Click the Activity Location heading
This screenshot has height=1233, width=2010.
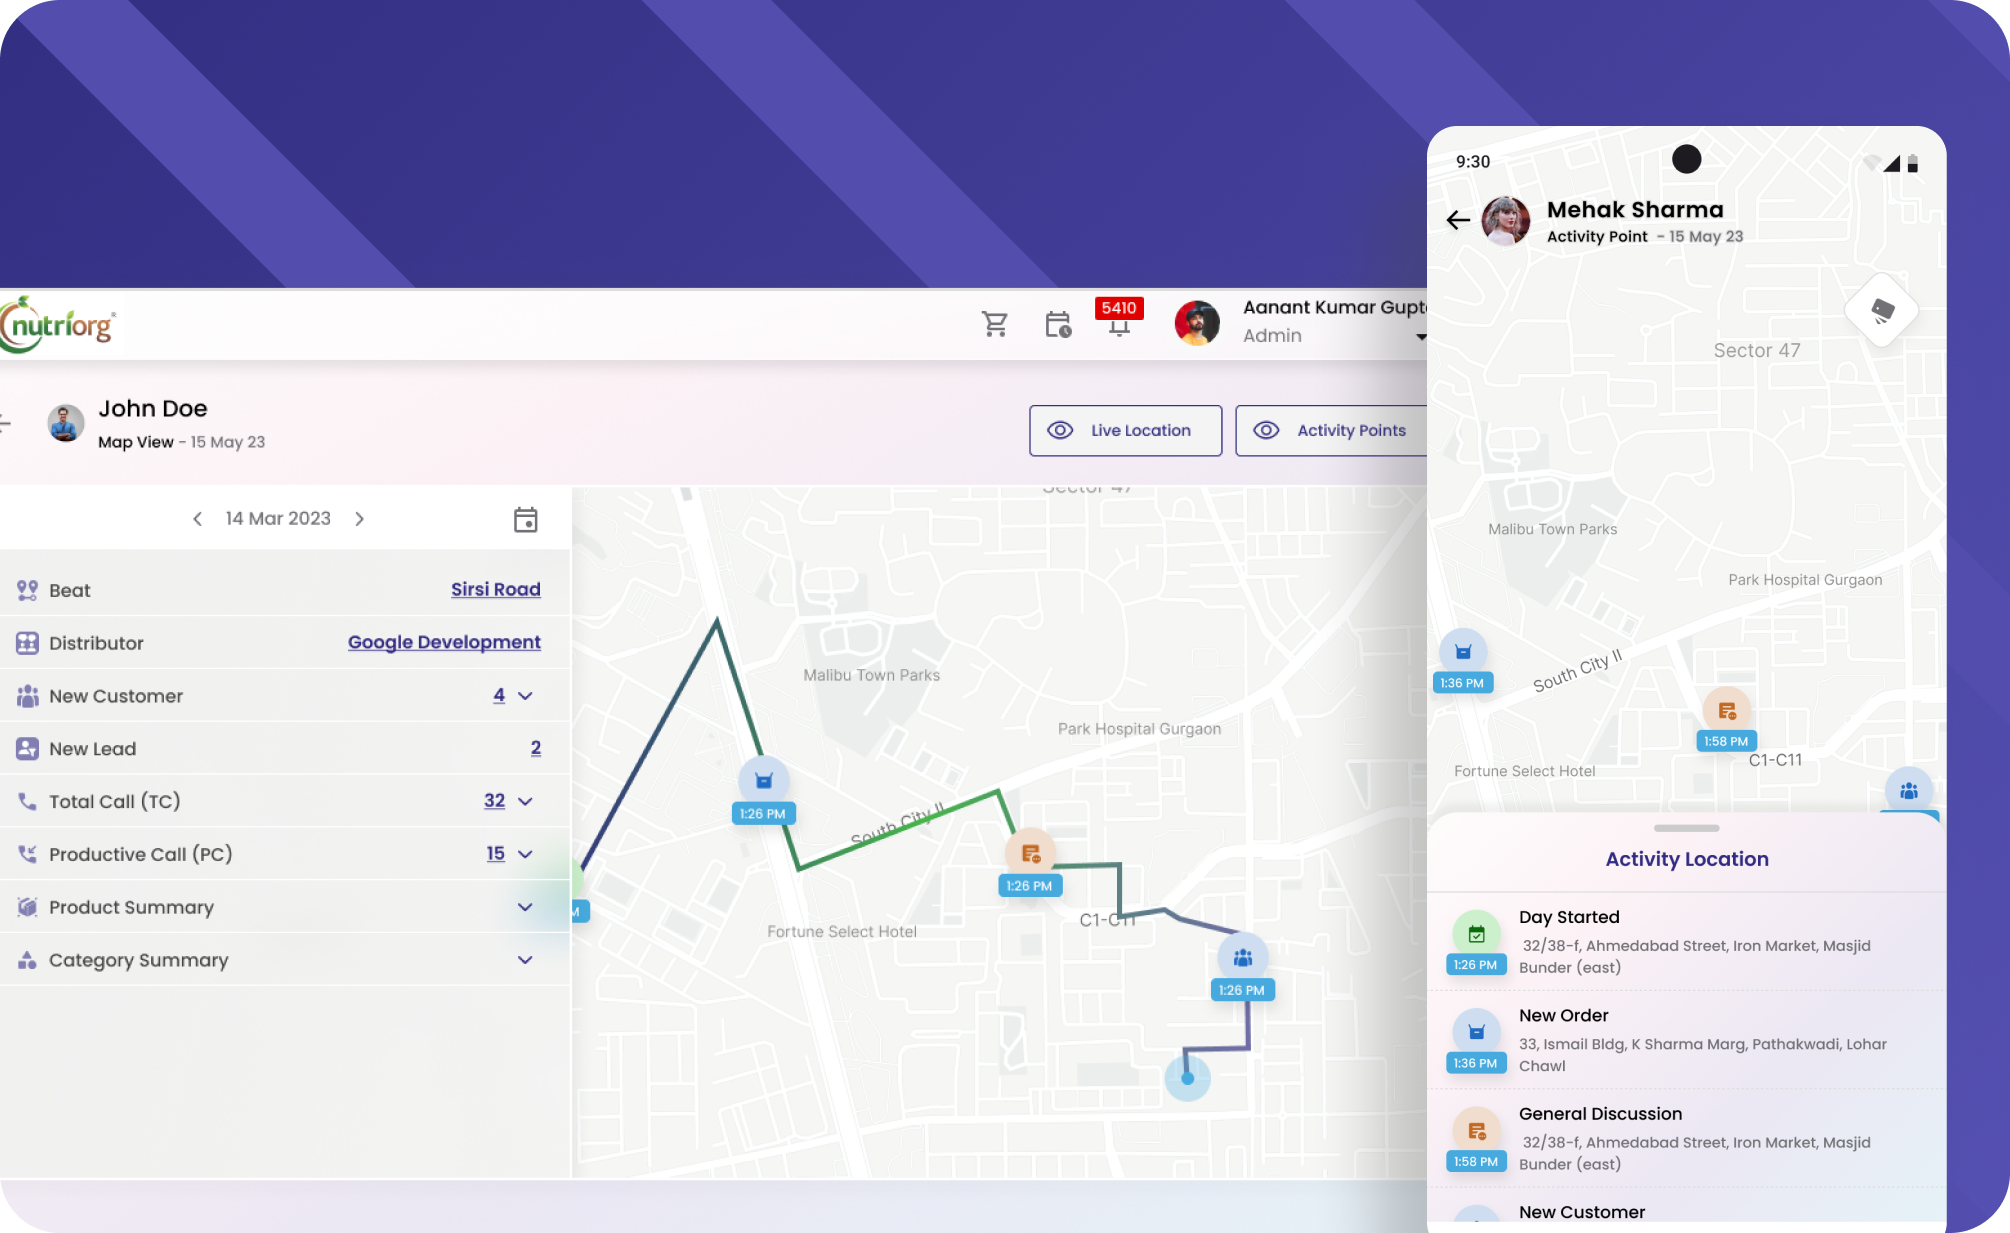(1687, 859)
